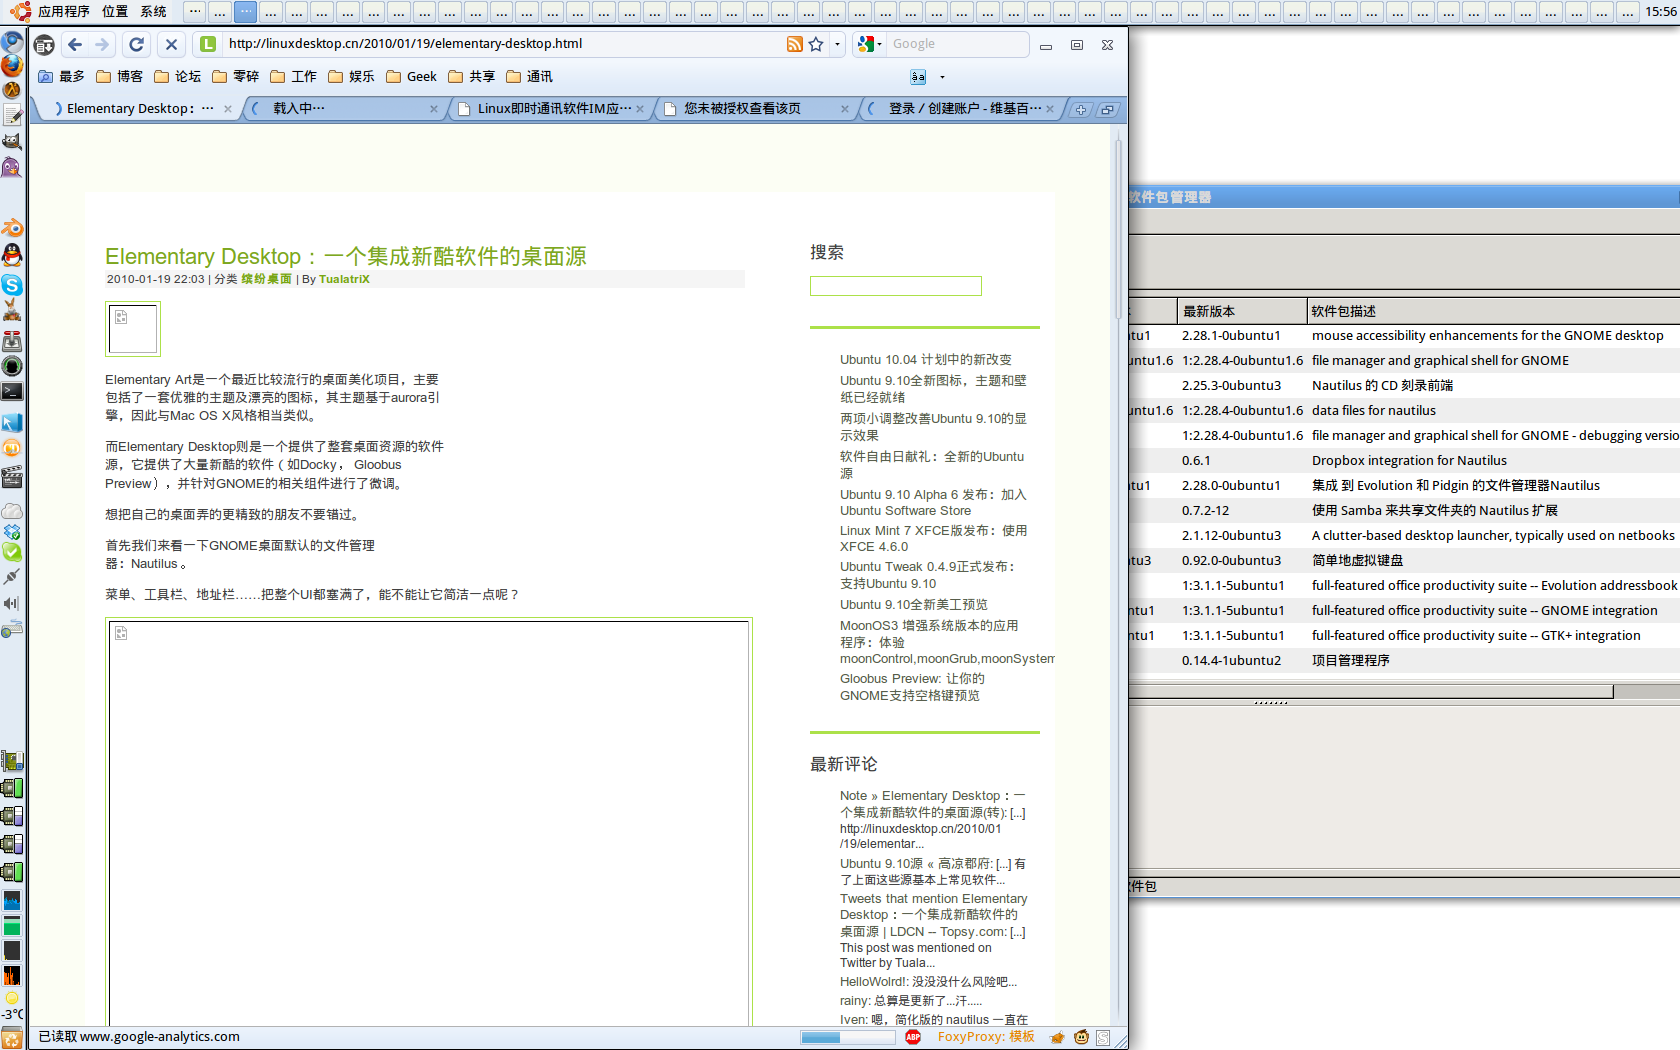The width and height of the screenshot is (1680, 1050).
Task: Open the 位置 menu in top panel
Action: click(115, 11)
